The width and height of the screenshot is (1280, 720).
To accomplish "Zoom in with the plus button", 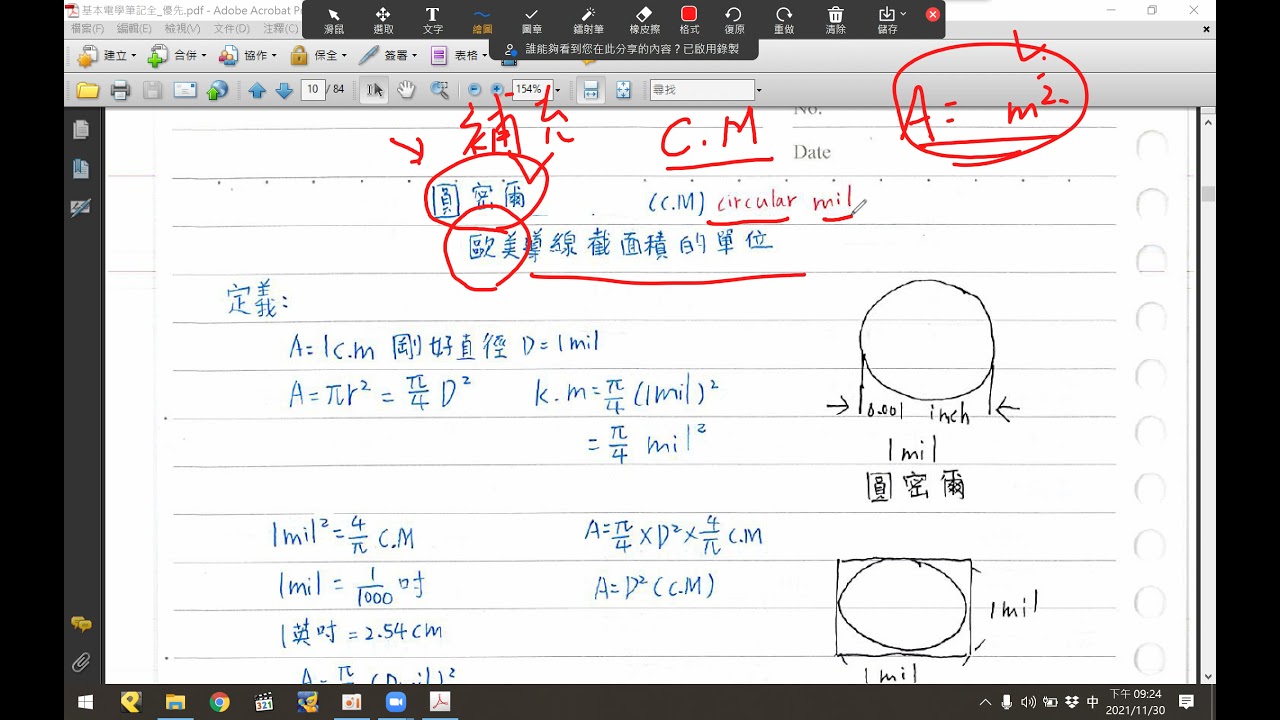I will tap(497, 90).
